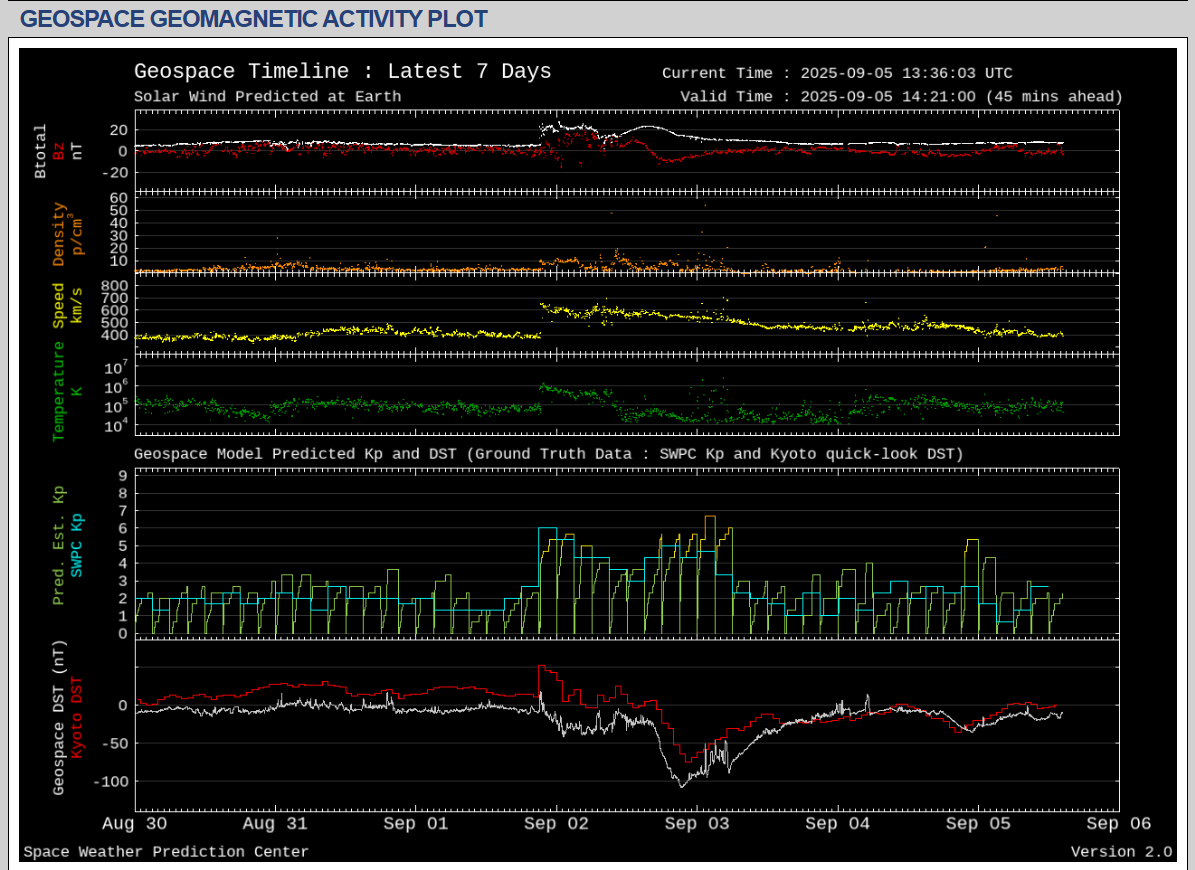Viewport: 1195px width, 870px height.
Task: Click the Geospace Timeline Latest 7 Days title
Action: click(342, 71)
